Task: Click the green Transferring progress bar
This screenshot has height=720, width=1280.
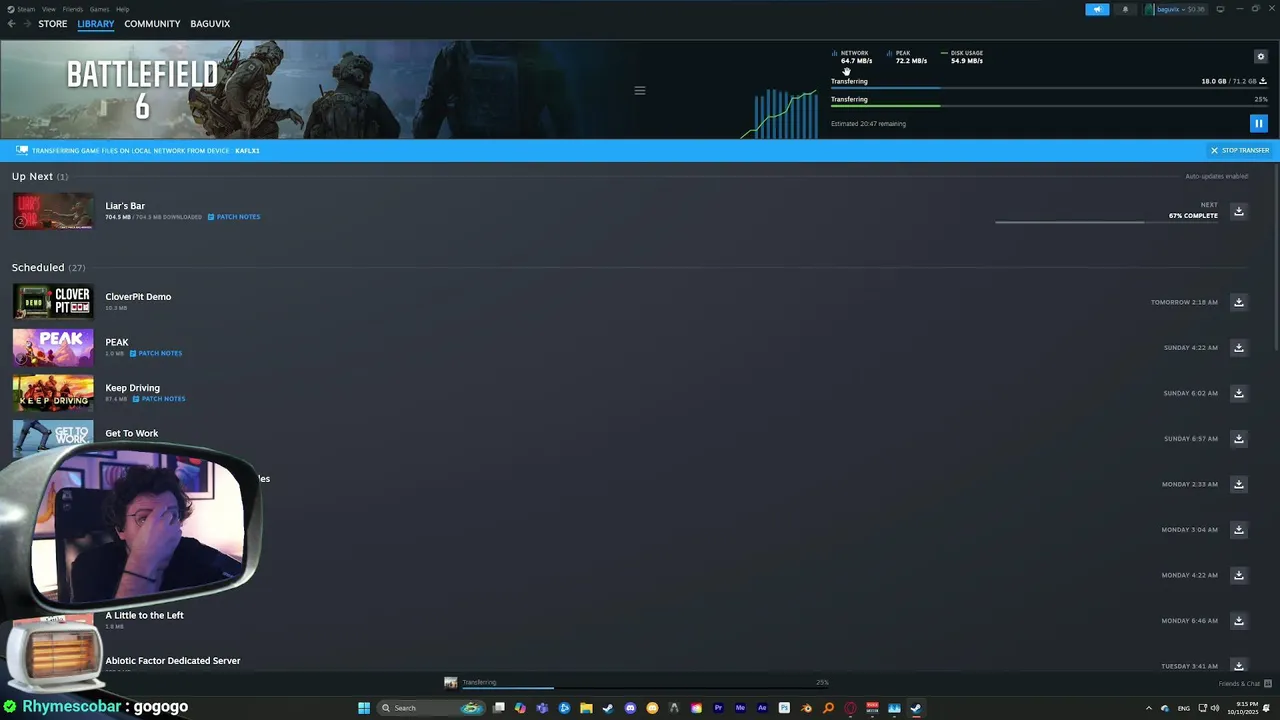Action: [x=1049, y=106]
